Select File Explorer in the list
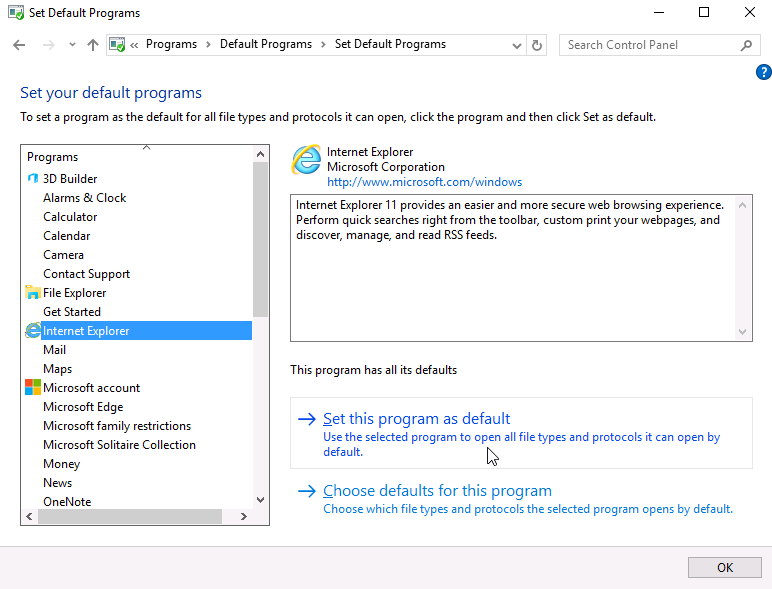The image size is (772, 589). 74,293
